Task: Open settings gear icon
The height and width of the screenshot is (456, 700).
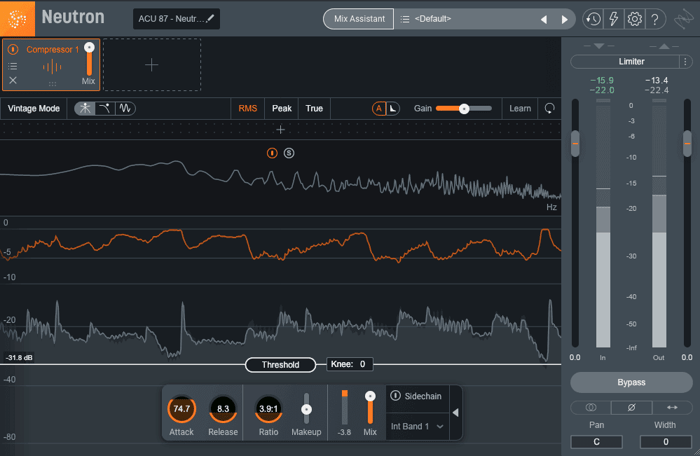Action: (634, 19)
